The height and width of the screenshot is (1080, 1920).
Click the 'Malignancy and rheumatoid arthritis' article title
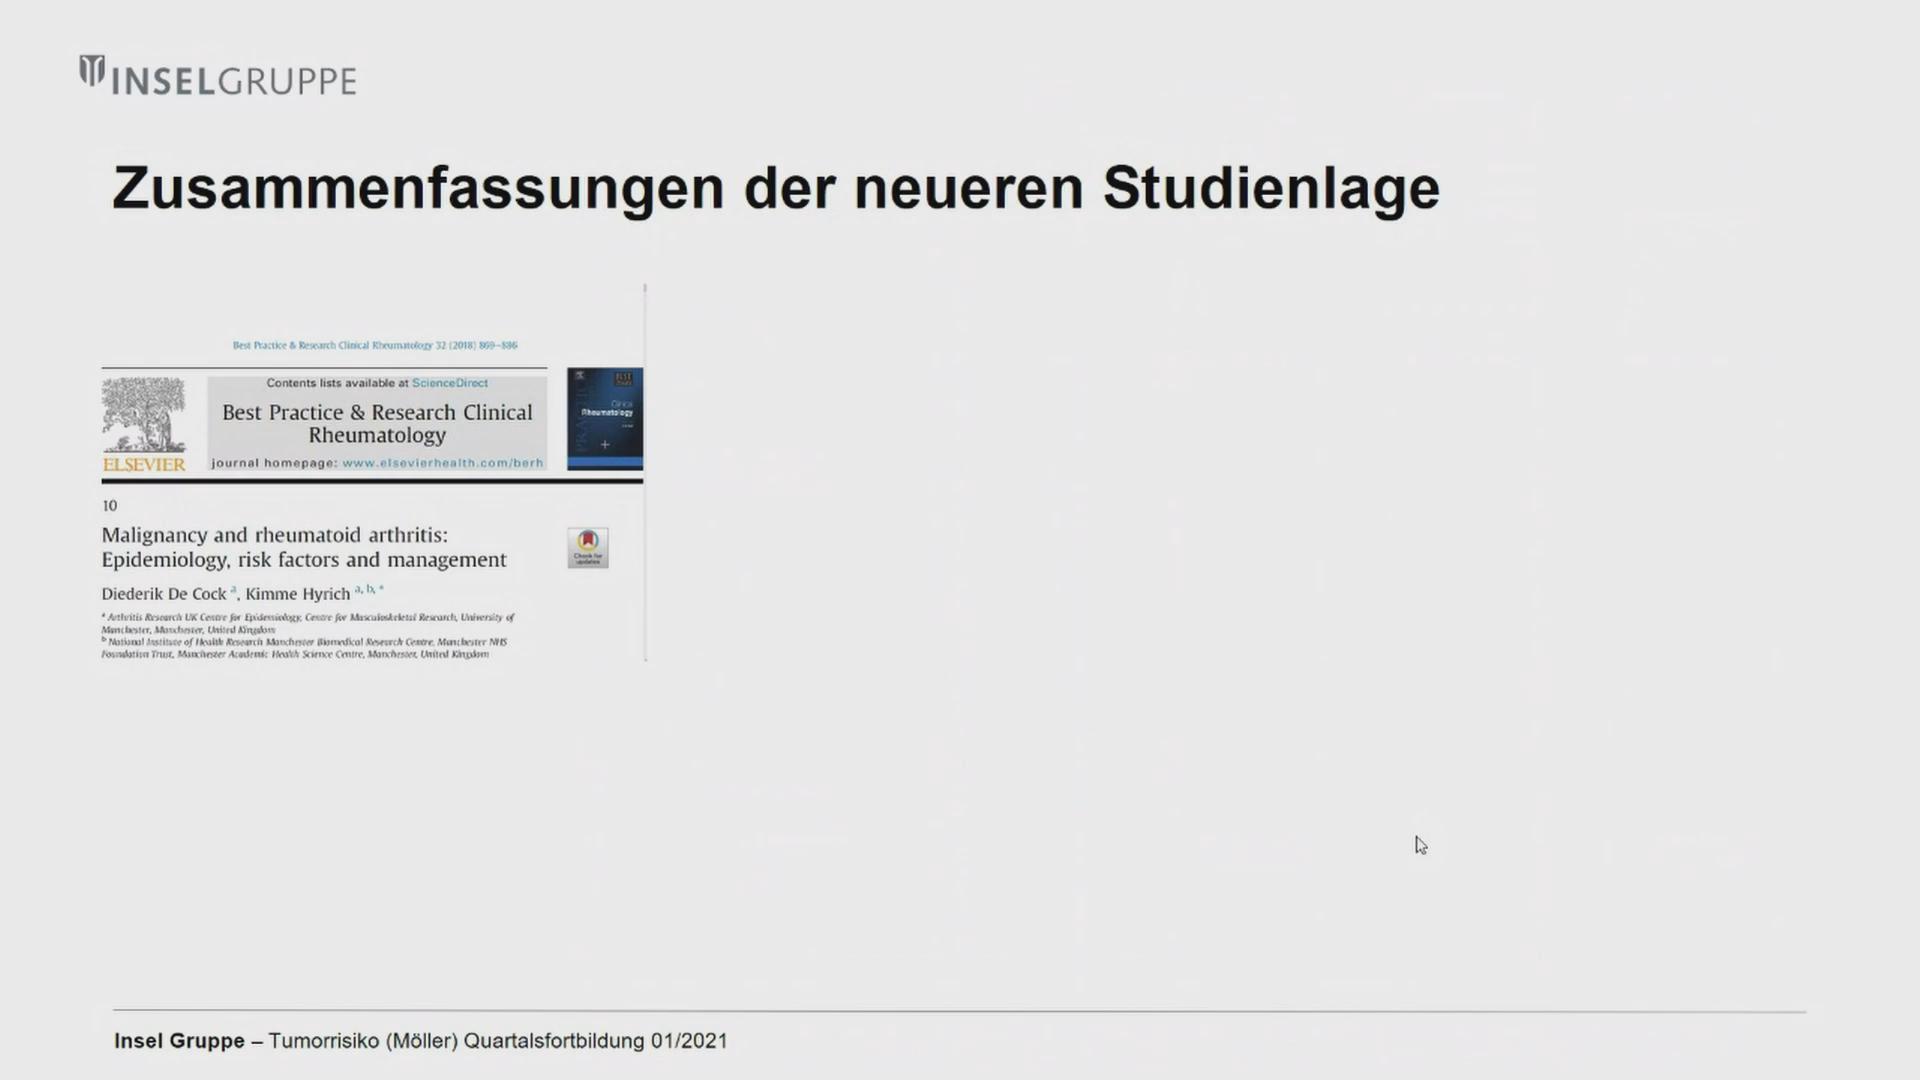click(304, 547)
